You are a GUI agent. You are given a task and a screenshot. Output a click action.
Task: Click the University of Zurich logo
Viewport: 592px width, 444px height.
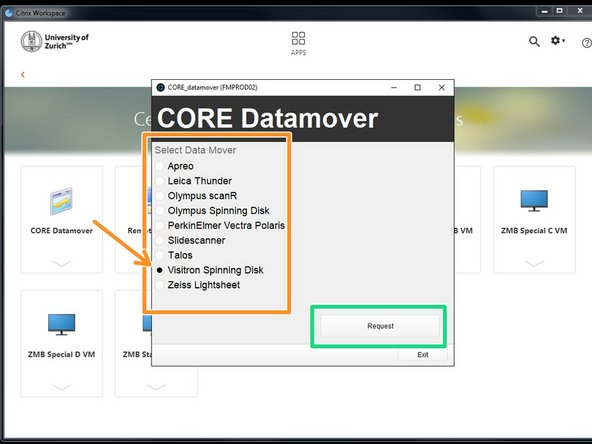tap(55, 41)
